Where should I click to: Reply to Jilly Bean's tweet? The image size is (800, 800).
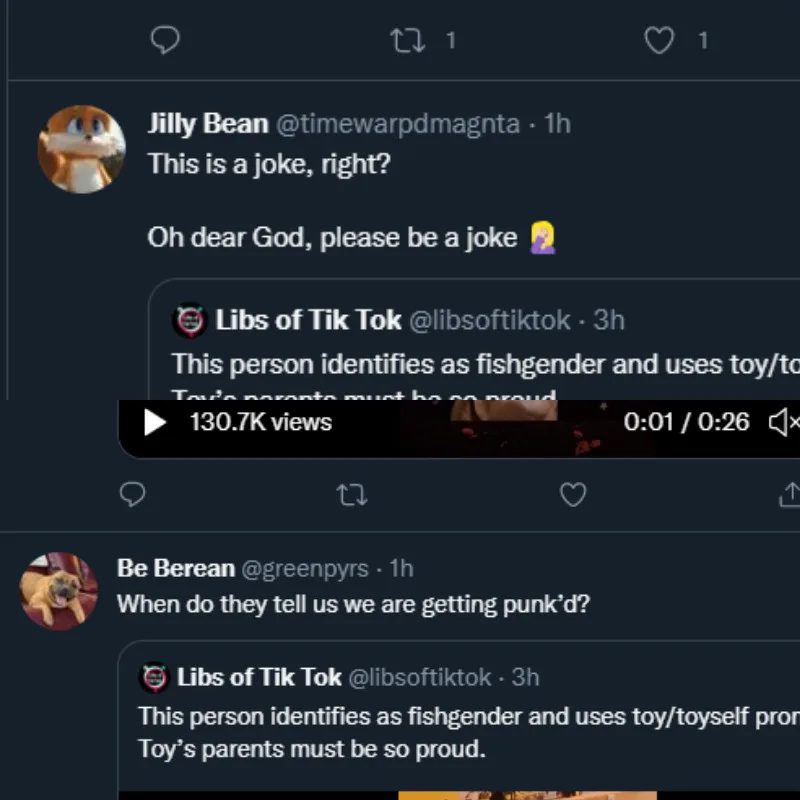click(x=132, y=494)
